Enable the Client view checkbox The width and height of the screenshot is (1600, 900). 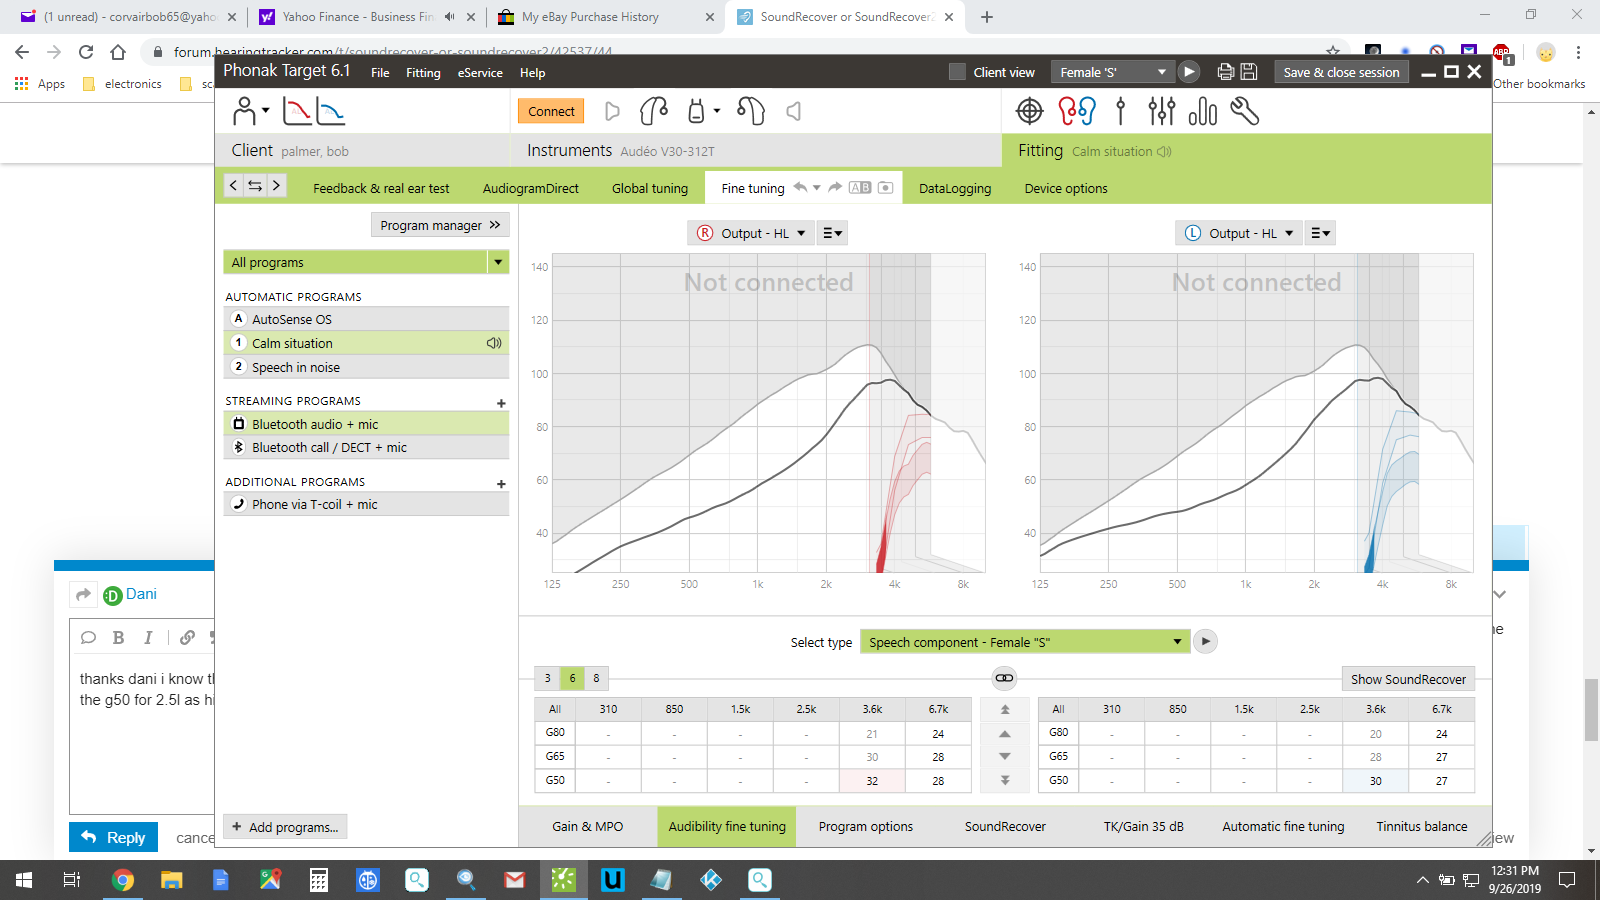(x=957, y=72)
